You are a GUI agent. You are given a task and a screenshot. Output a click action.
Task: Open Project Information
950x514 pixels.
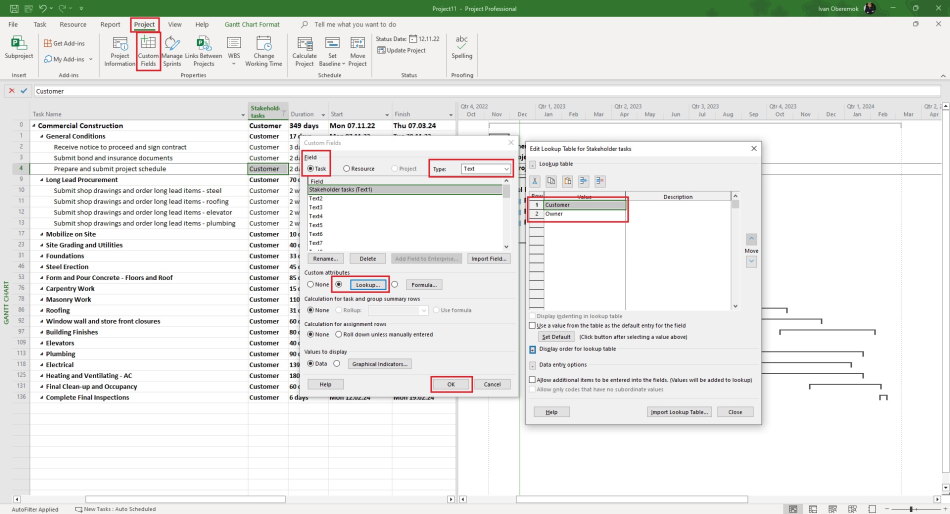(120, 52)
